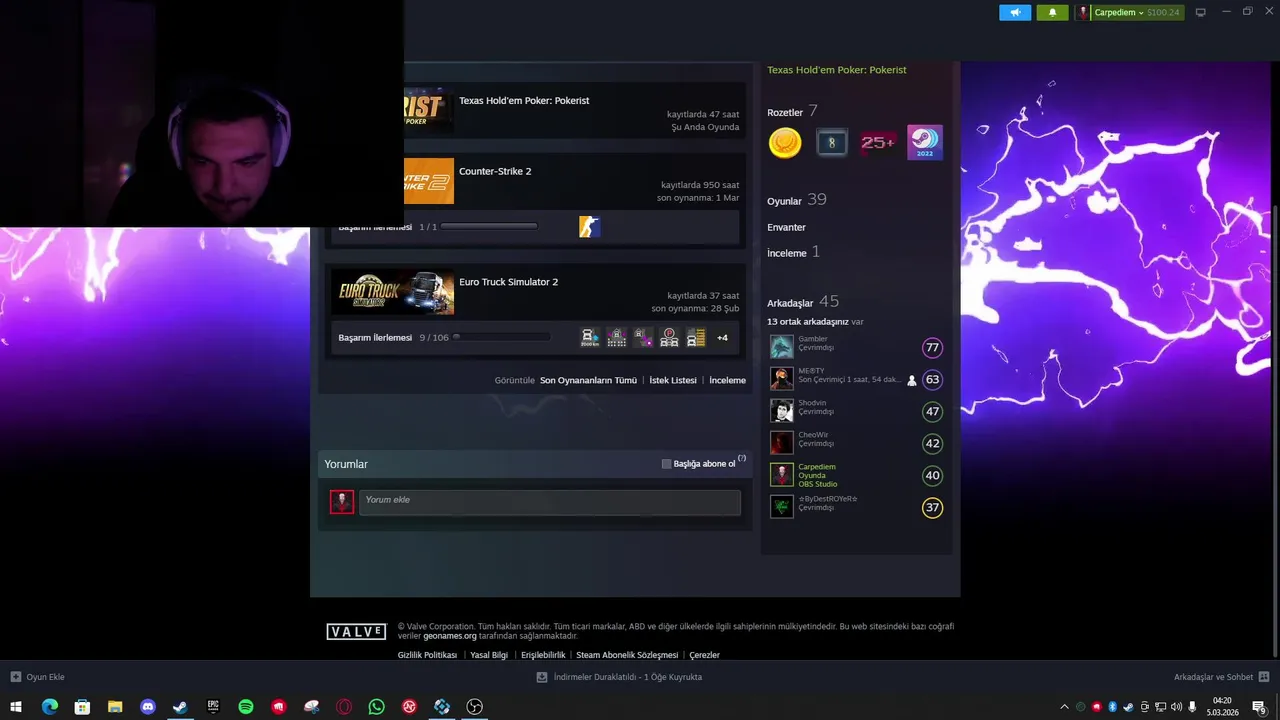Open the Steam 2022 badge
The height and width of the screenshot is (720, 1280).
925,143
